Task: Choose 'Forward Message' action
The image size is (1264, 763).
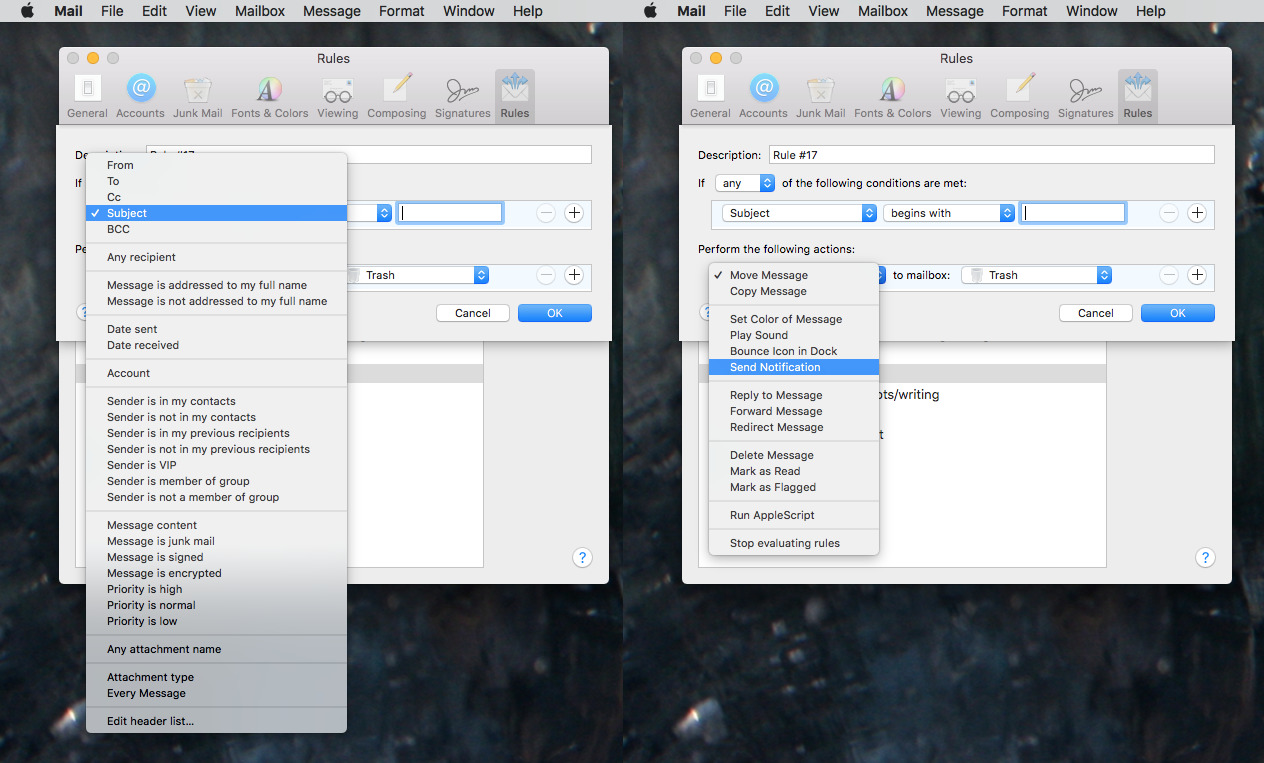Action: 793,411
